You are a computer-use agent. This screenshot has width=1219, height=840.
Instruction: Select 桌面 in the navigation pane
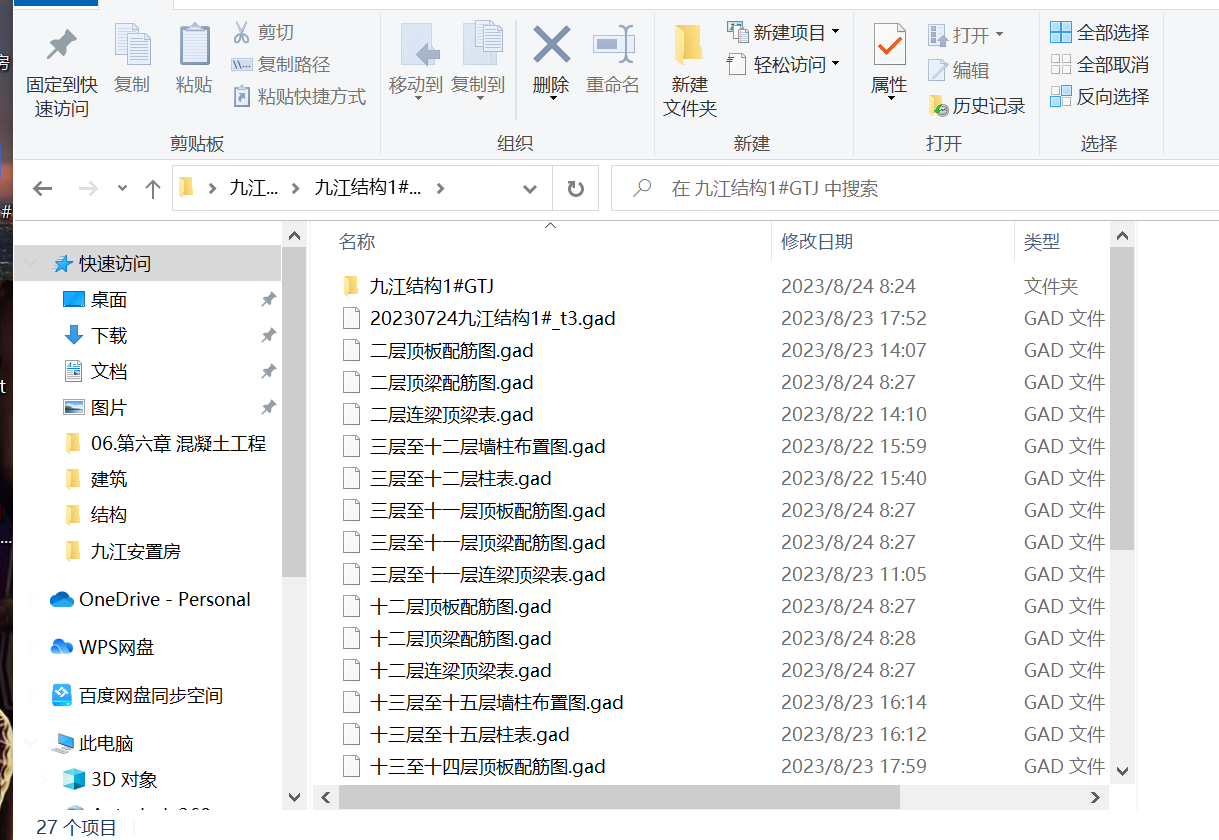pos(109,300)
